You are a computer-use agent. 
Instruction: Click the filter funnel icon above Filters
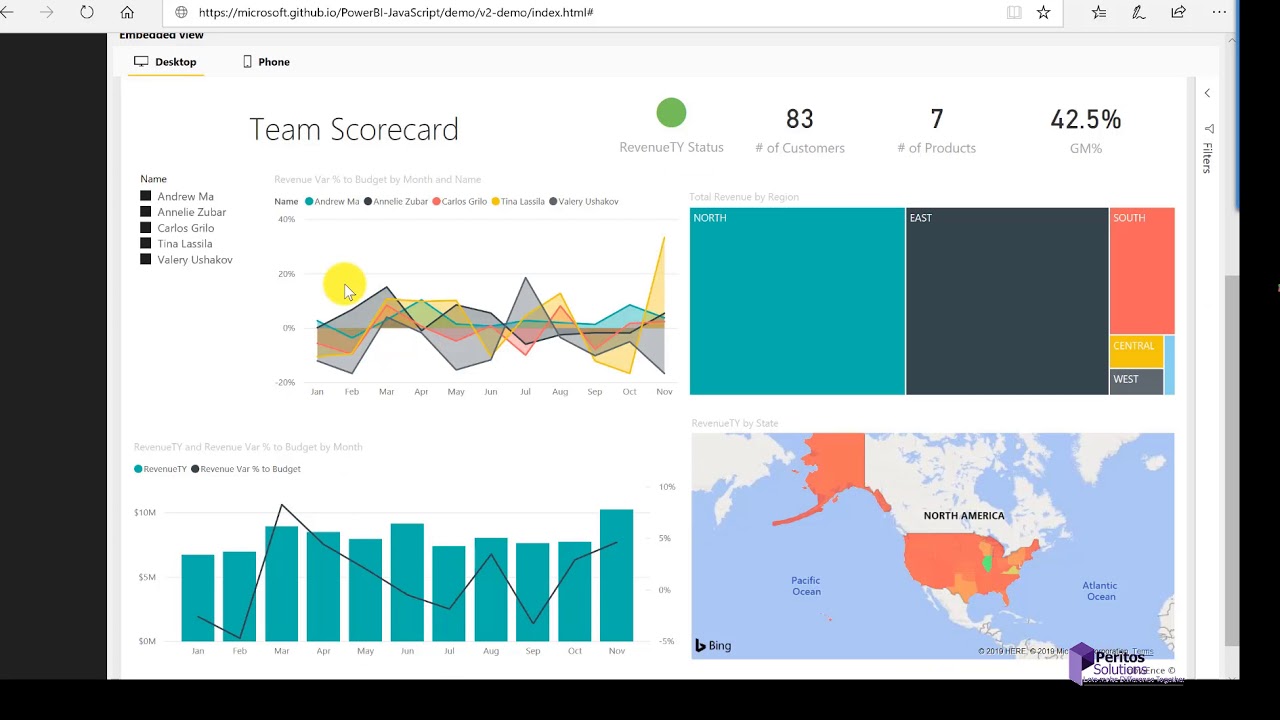[x=1208, y=129]
